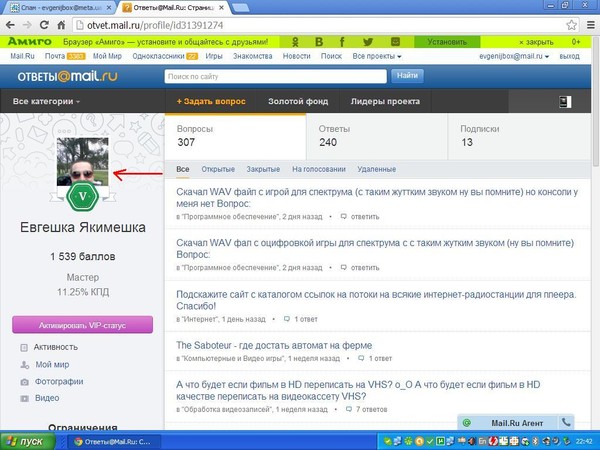
Task: Open notifications icon in dark navigation bar
Action: [x=565, y=101]
